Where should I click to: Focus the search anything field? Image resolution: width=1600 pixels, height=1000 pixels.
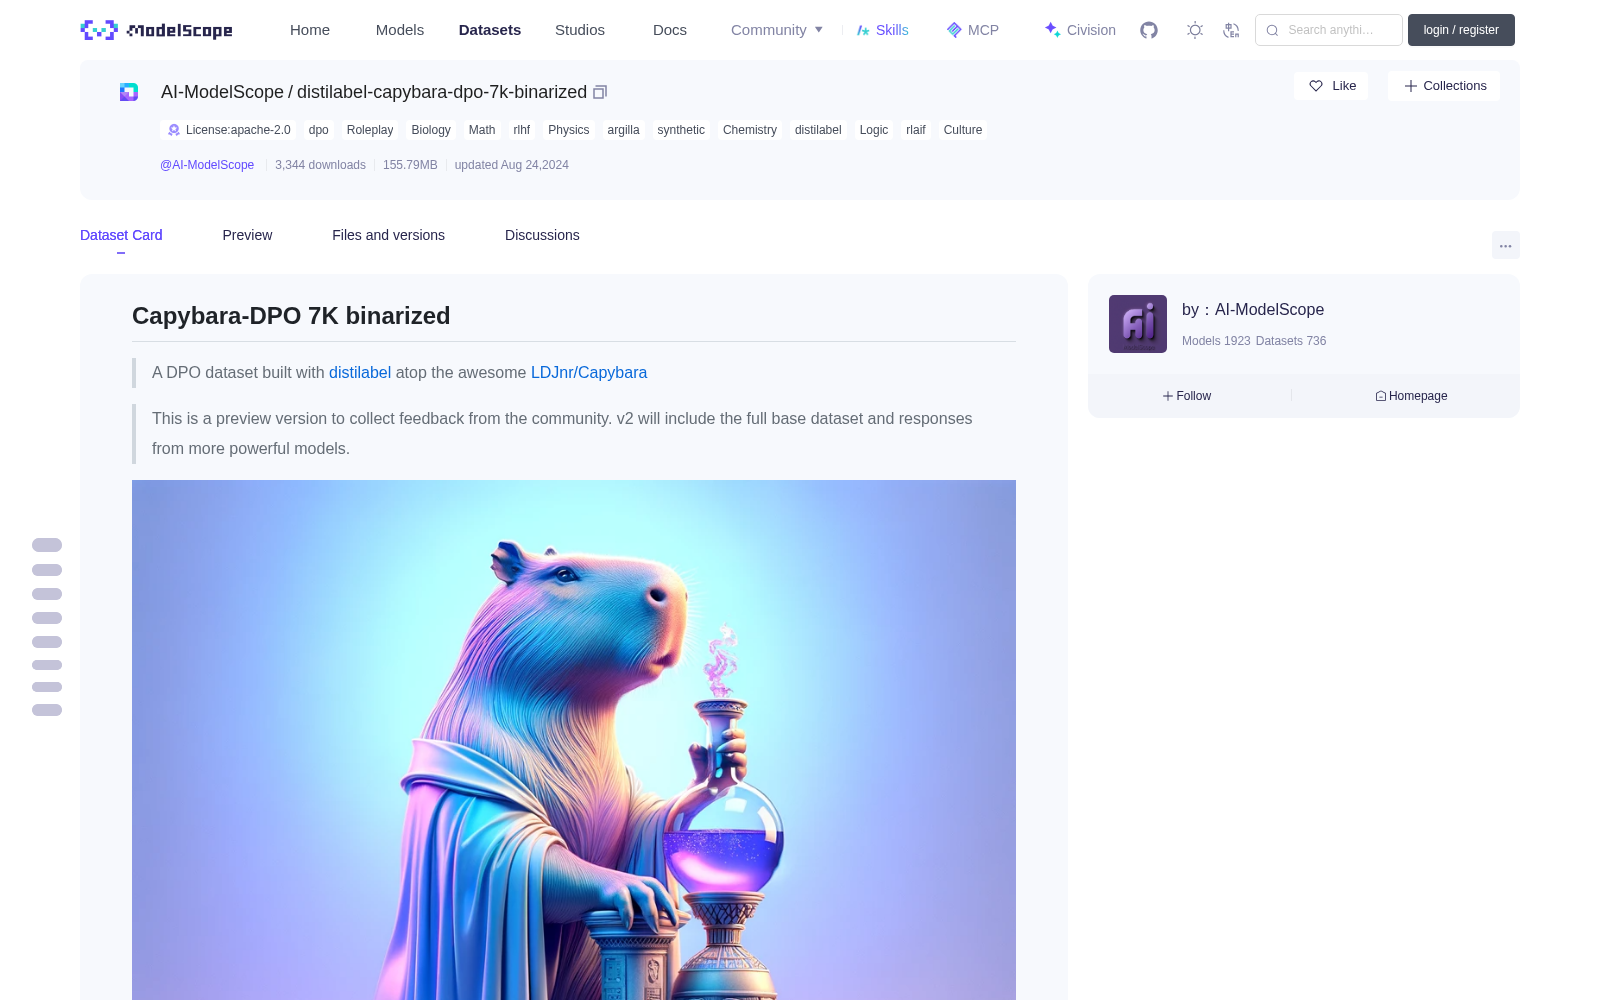(x=1329, y=30)
